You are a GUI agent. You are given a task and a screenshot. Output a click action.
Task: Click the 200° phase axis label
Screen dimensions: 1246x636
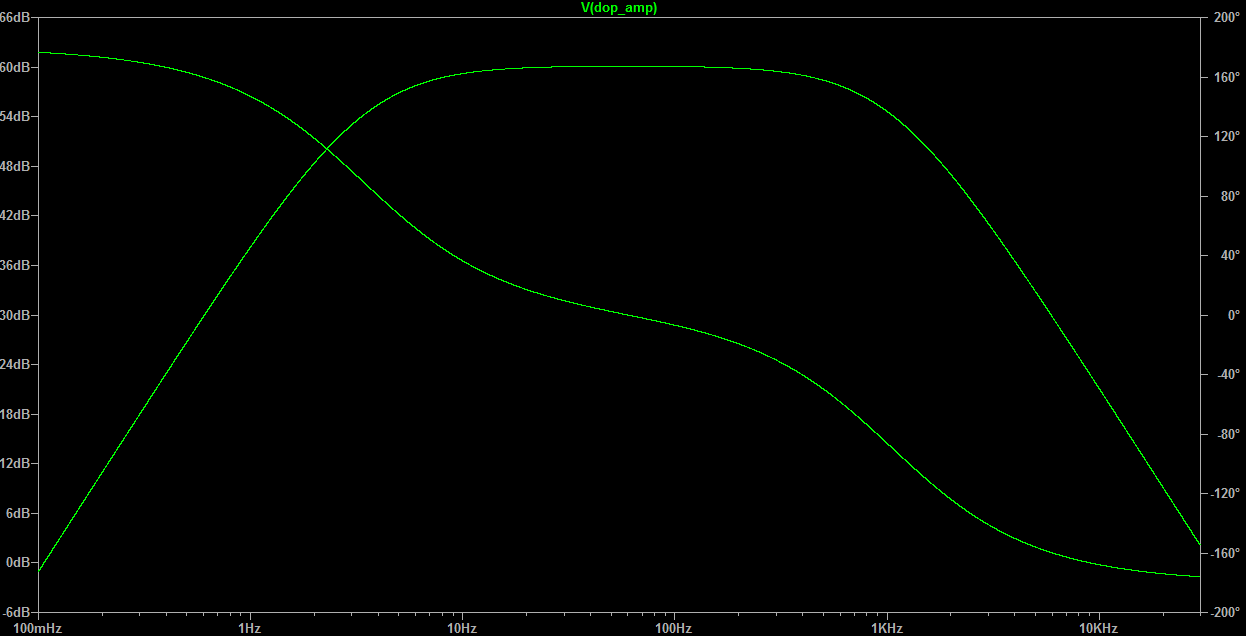[x=1226, y=18]
